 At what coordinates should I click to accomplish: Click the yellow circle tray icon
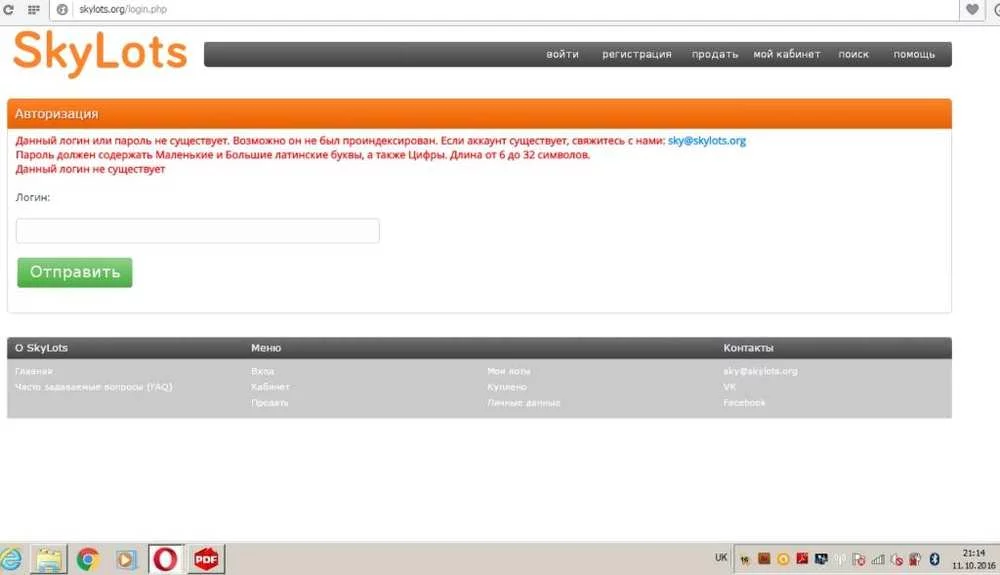(x=783, y=559)
